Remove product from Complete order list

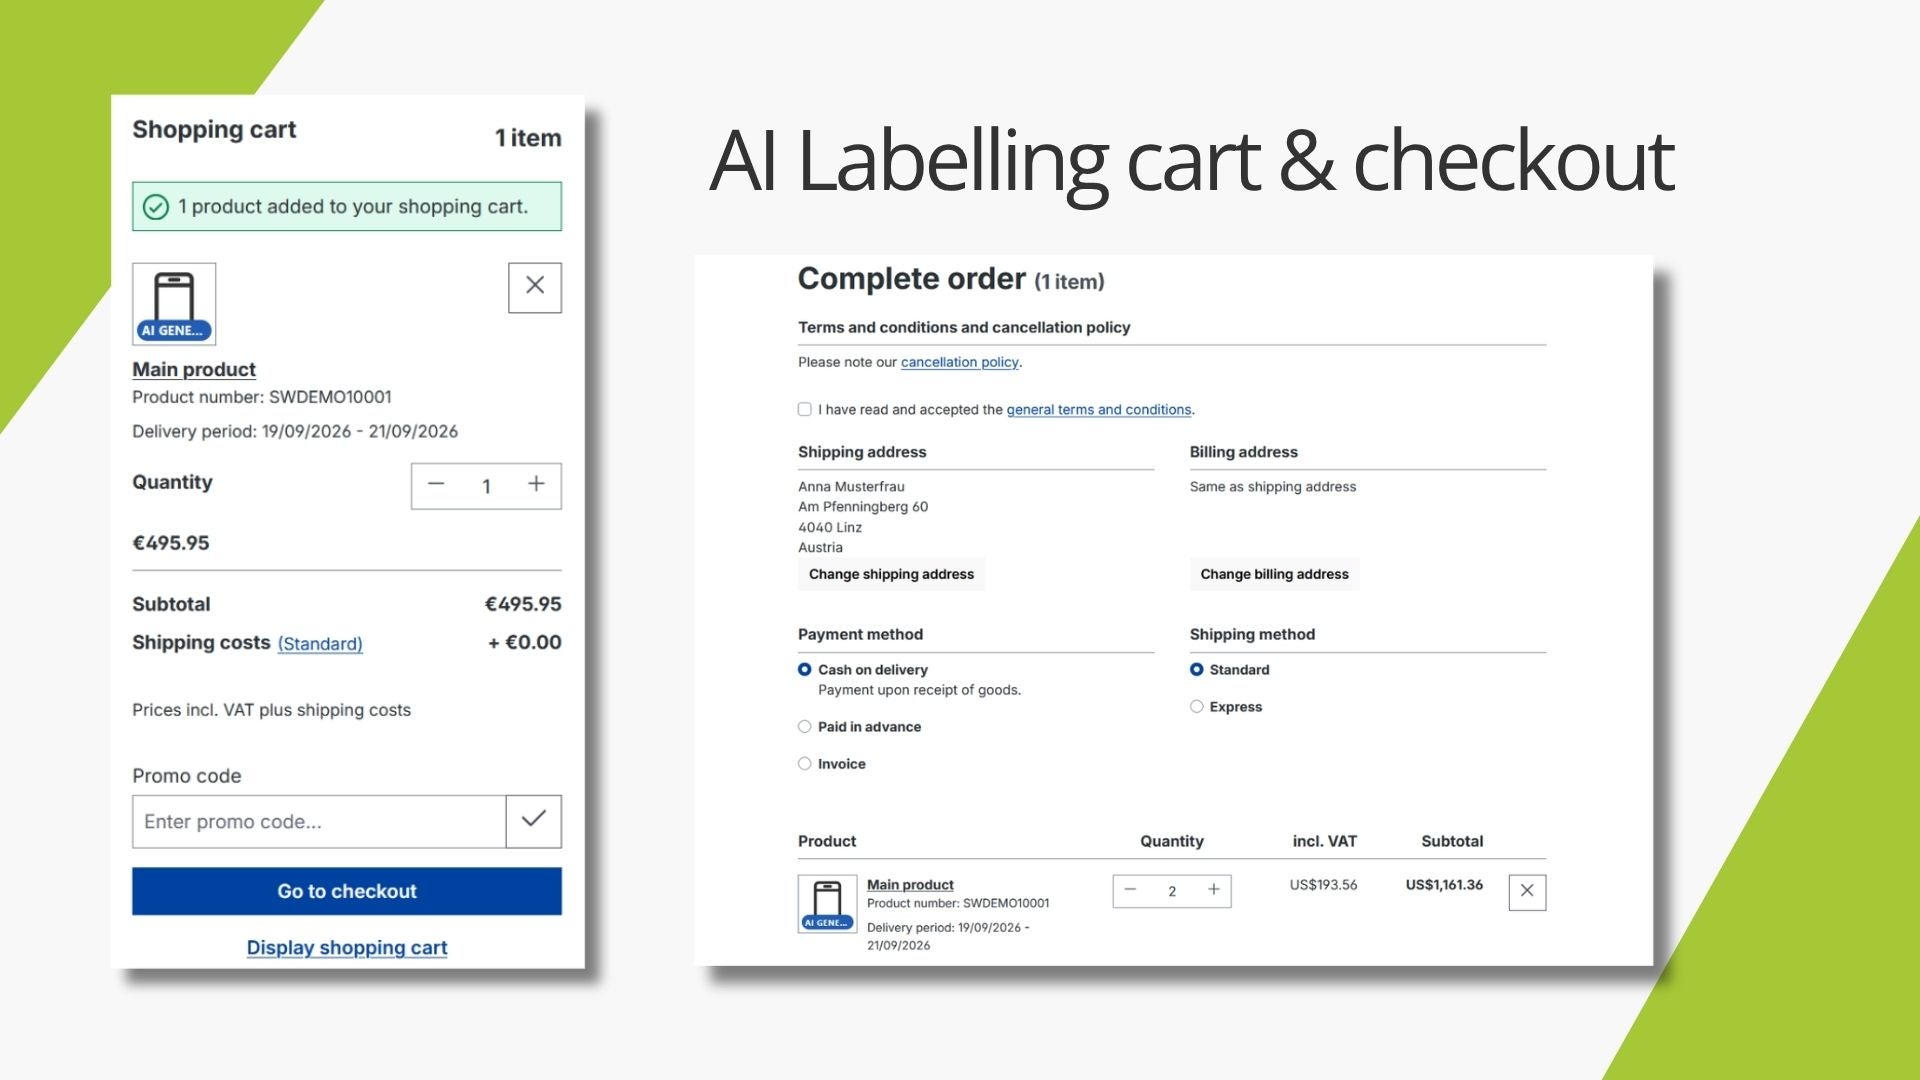(1527, 892)
